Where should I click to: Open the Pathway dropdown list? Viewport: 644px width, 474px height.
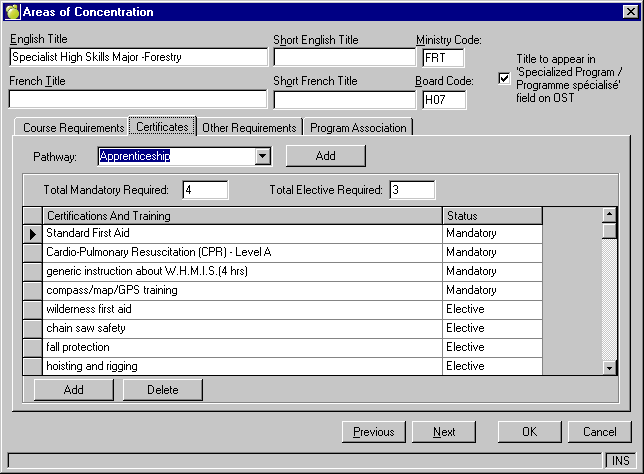coord(262,156)
